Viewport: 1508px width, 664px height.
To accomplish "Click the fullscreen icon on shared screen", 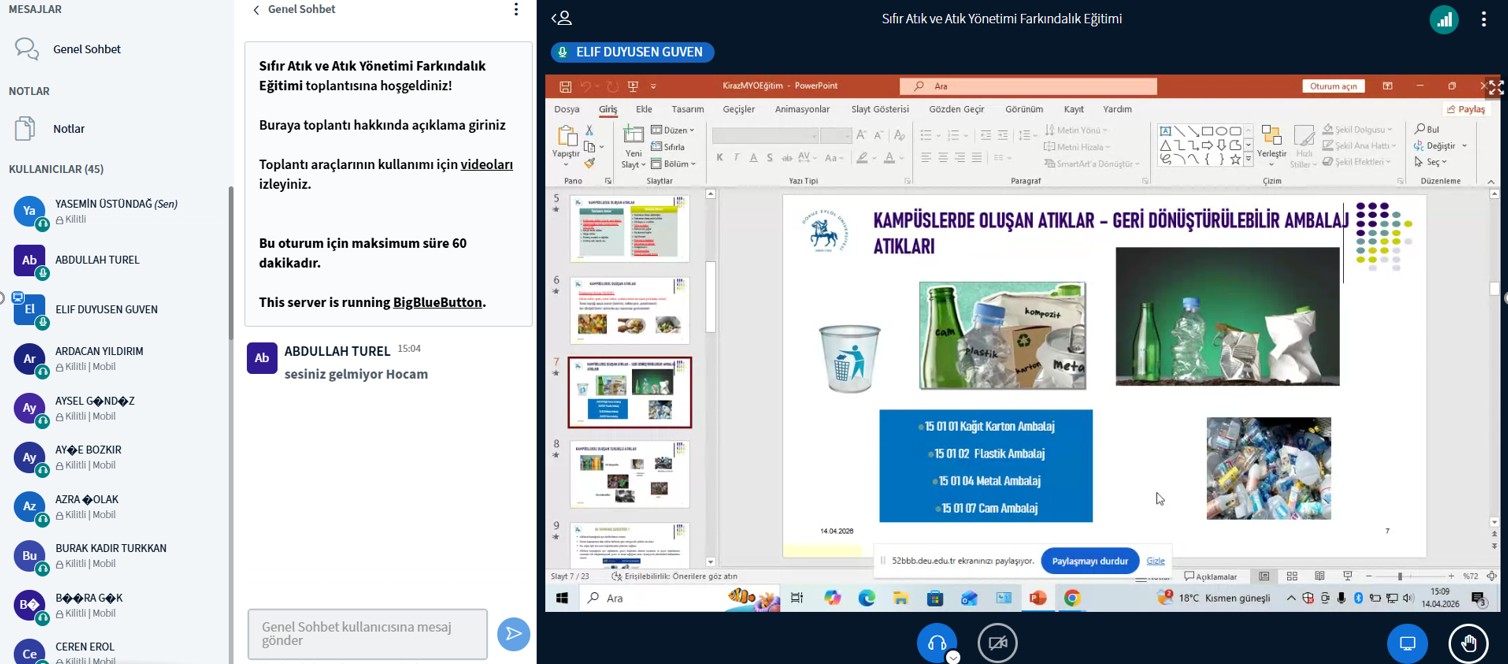I will click(1495, 87).
